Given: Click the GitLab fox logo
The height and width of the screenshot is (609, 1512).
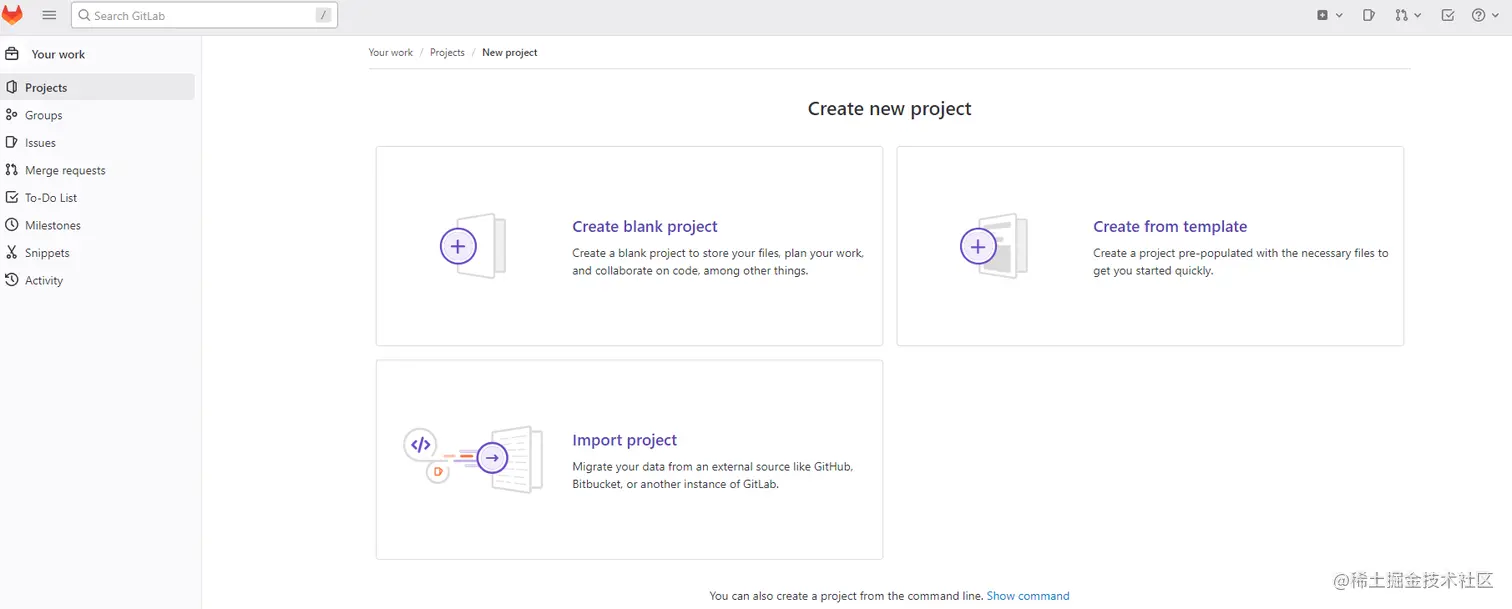Looking at the screenshot, I should [13, 15].
